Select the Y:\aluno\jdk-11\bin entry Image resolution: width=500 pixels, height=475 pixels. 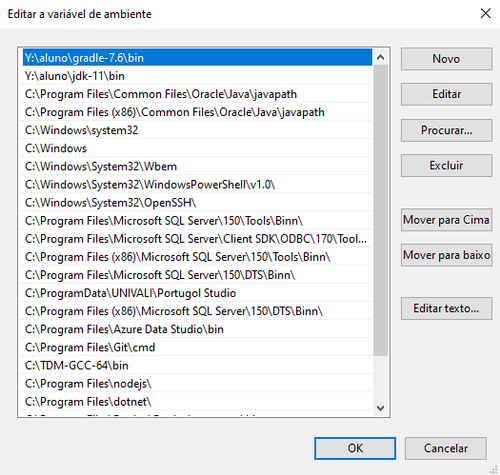pos(196,76)
